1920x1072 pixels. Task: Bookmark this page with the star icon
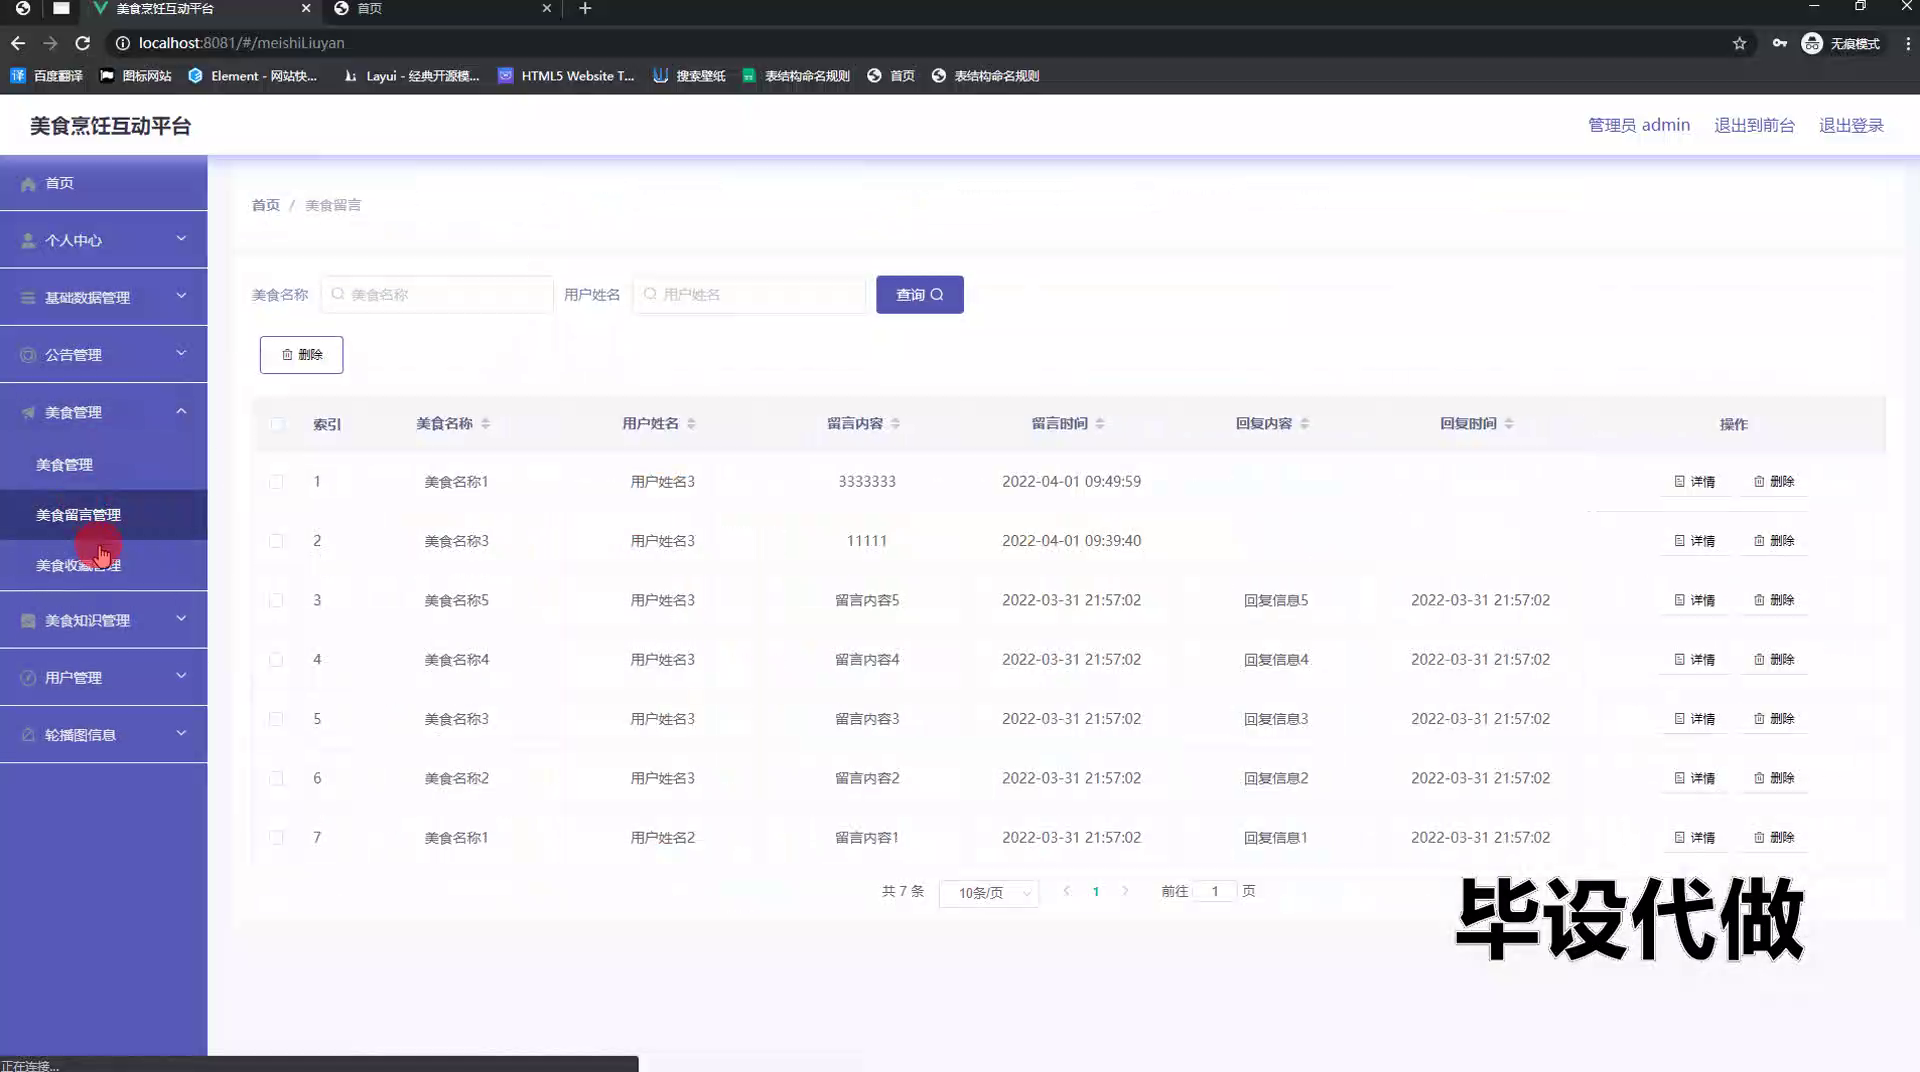pos(1739,43)
